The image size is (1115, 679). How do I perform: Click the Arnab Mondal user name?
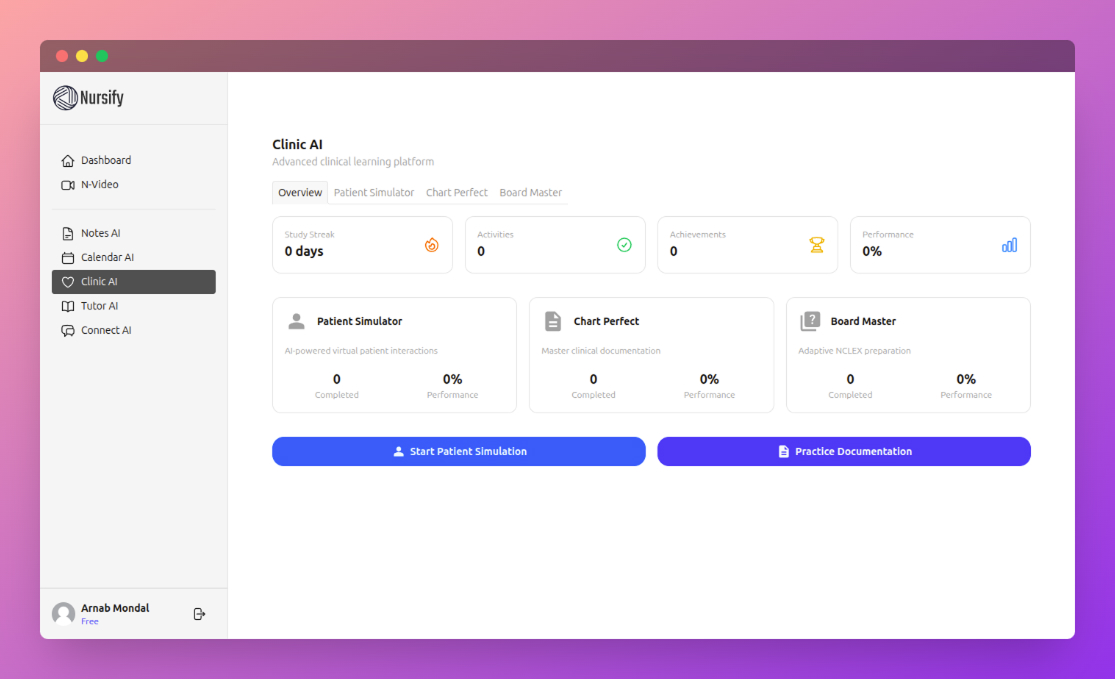click(115, 608)
